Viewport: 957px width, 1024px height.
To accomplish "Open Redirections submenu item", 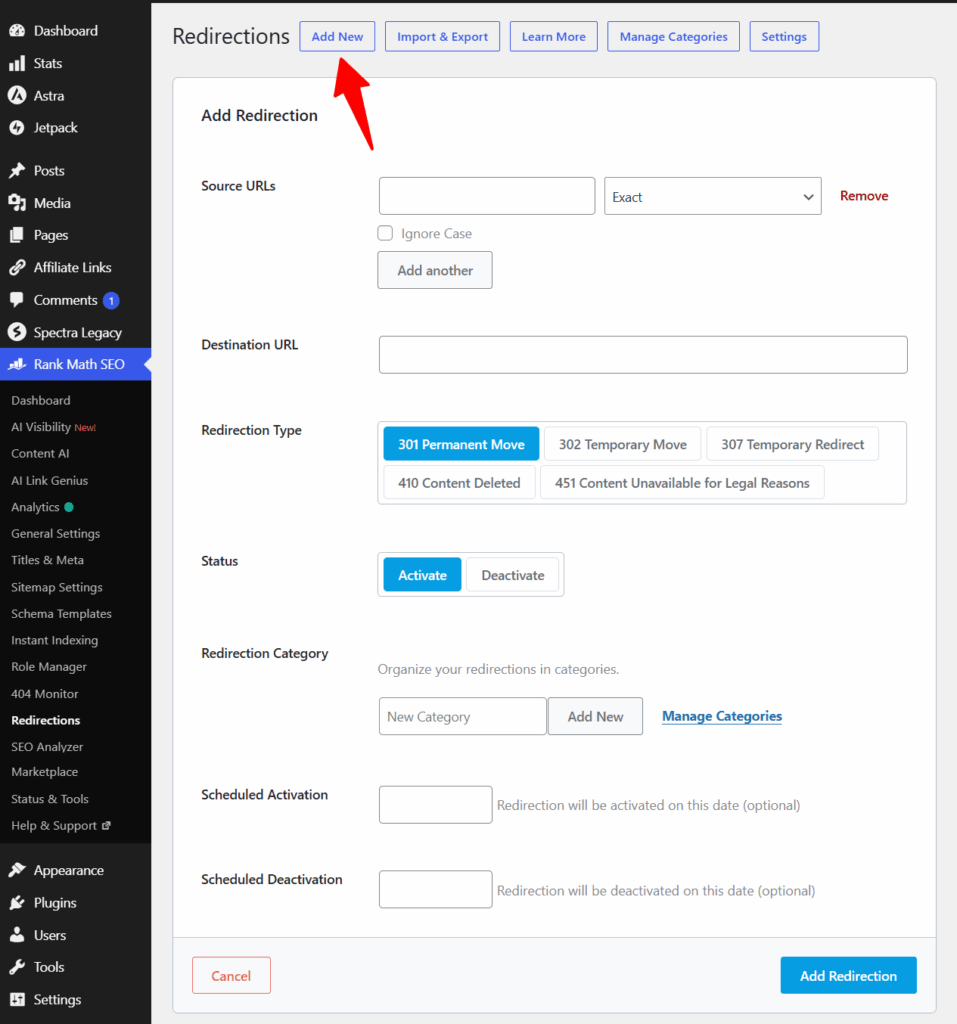I will pyautogui.click(x=46, y=720).
